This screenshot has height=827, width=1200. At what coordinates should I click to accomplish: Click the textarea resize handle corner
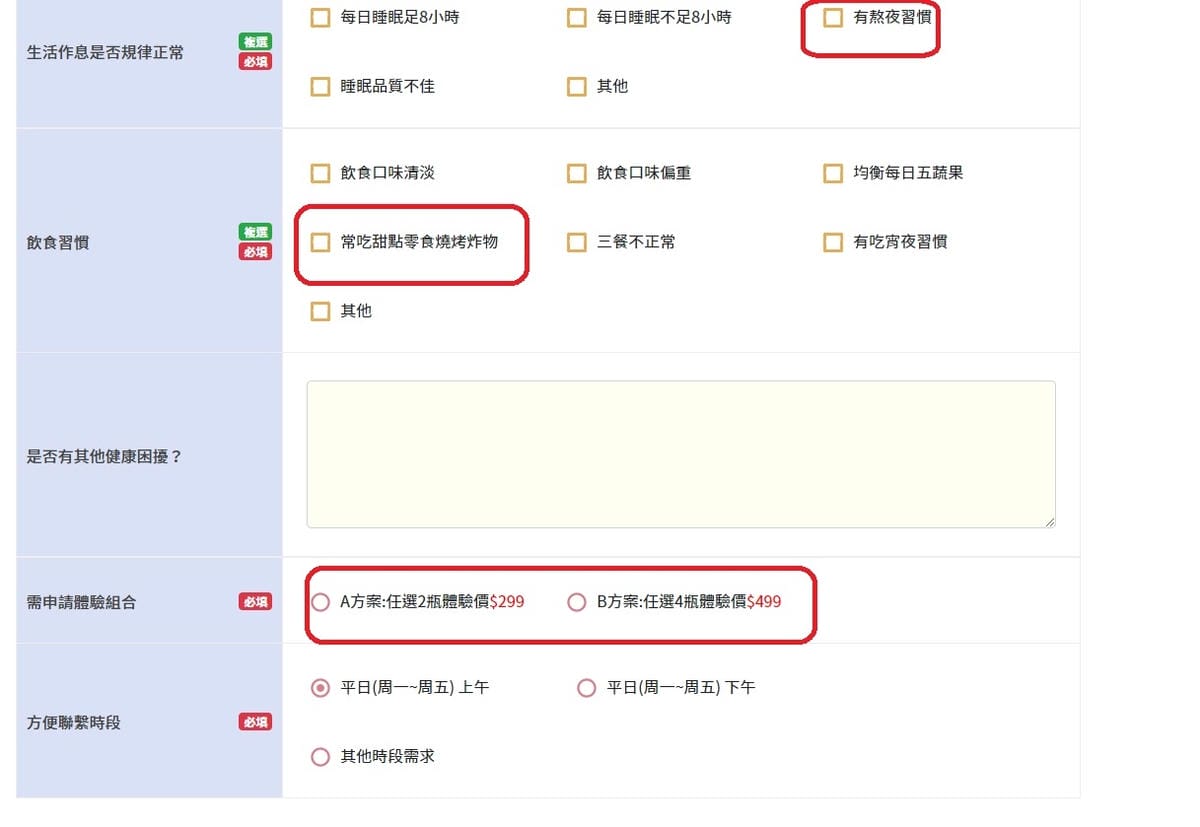coord(1051,522)
